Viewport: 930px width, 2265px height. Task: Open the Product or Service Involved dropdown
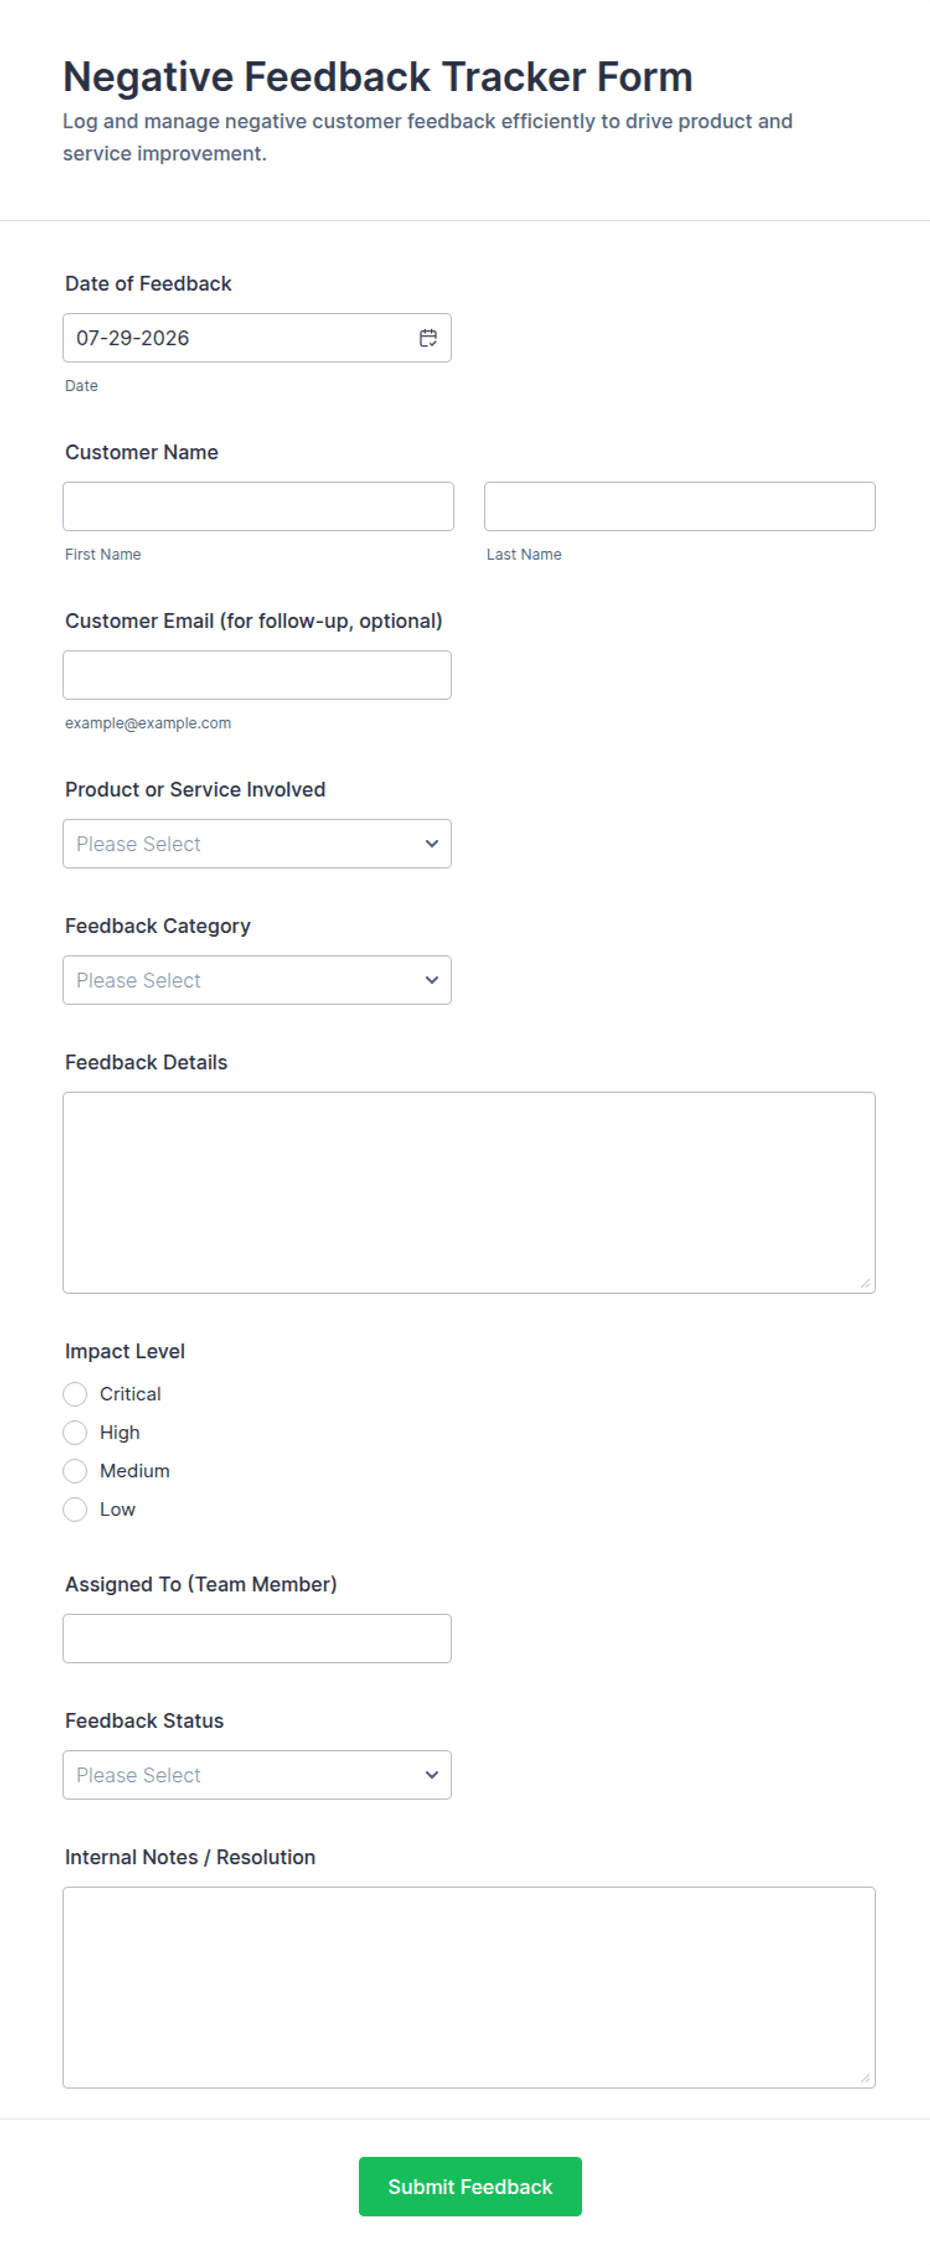(257, 844)
